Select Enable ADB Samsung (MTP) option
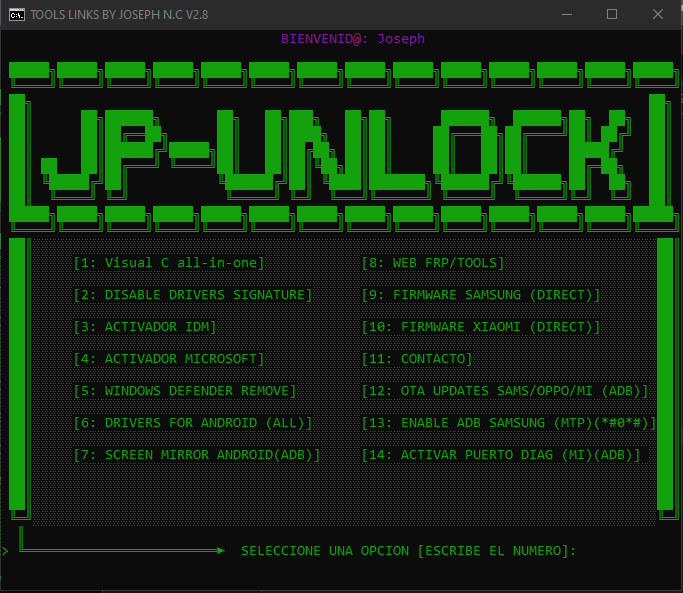Viewport: 683px width, 593px height. point(509,423)
